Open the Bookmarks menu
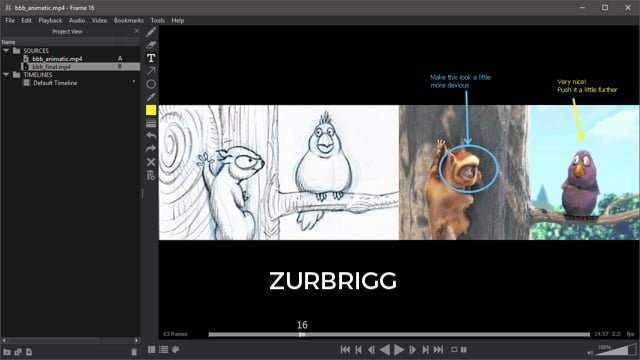This screenshot has width=640, height=360. pyautogui.click(x=129, y=20)
